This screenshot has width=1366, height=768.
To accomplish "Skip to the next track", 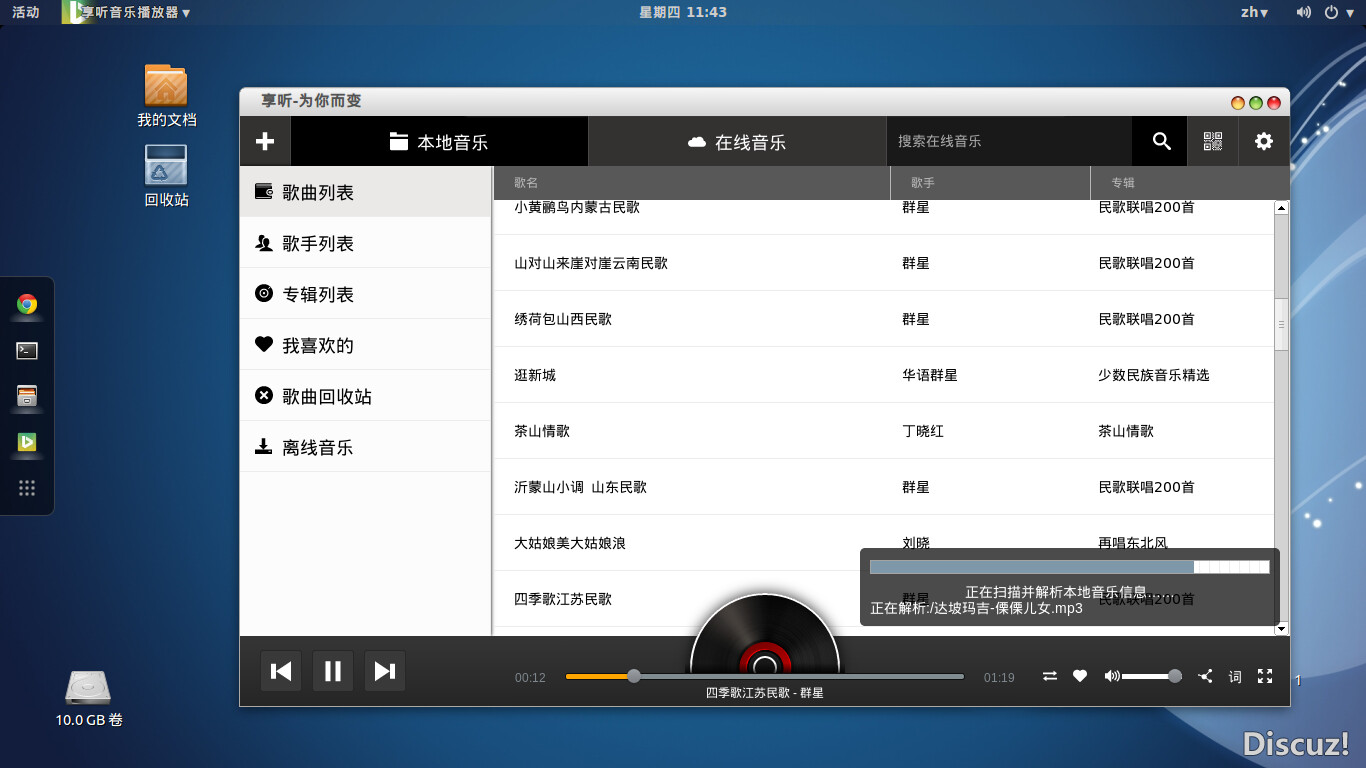I will click(385, 671).
